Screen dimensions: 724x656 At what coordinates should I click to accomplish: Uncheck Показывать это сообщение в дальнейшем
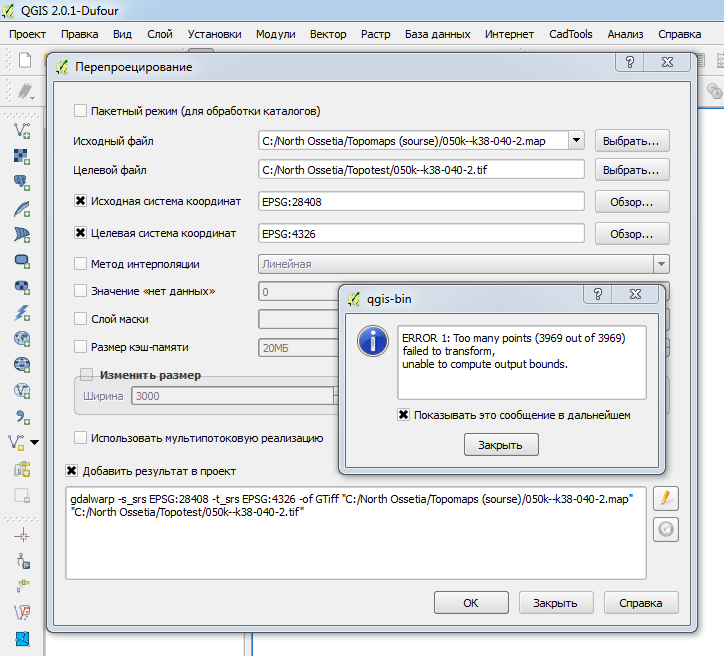click(x=404, y=415)
